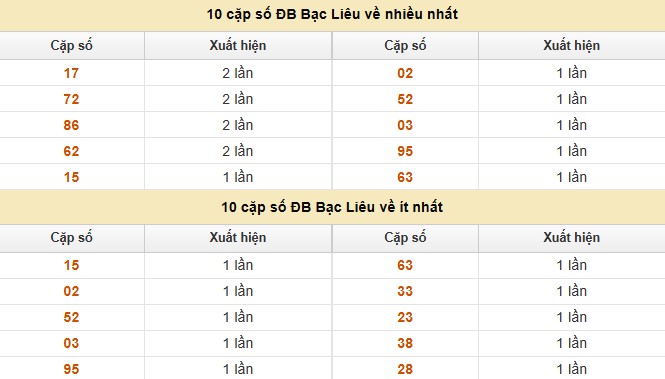
Task: Click pair 33 in least-frequent table
Action: [x=405, y=291]
